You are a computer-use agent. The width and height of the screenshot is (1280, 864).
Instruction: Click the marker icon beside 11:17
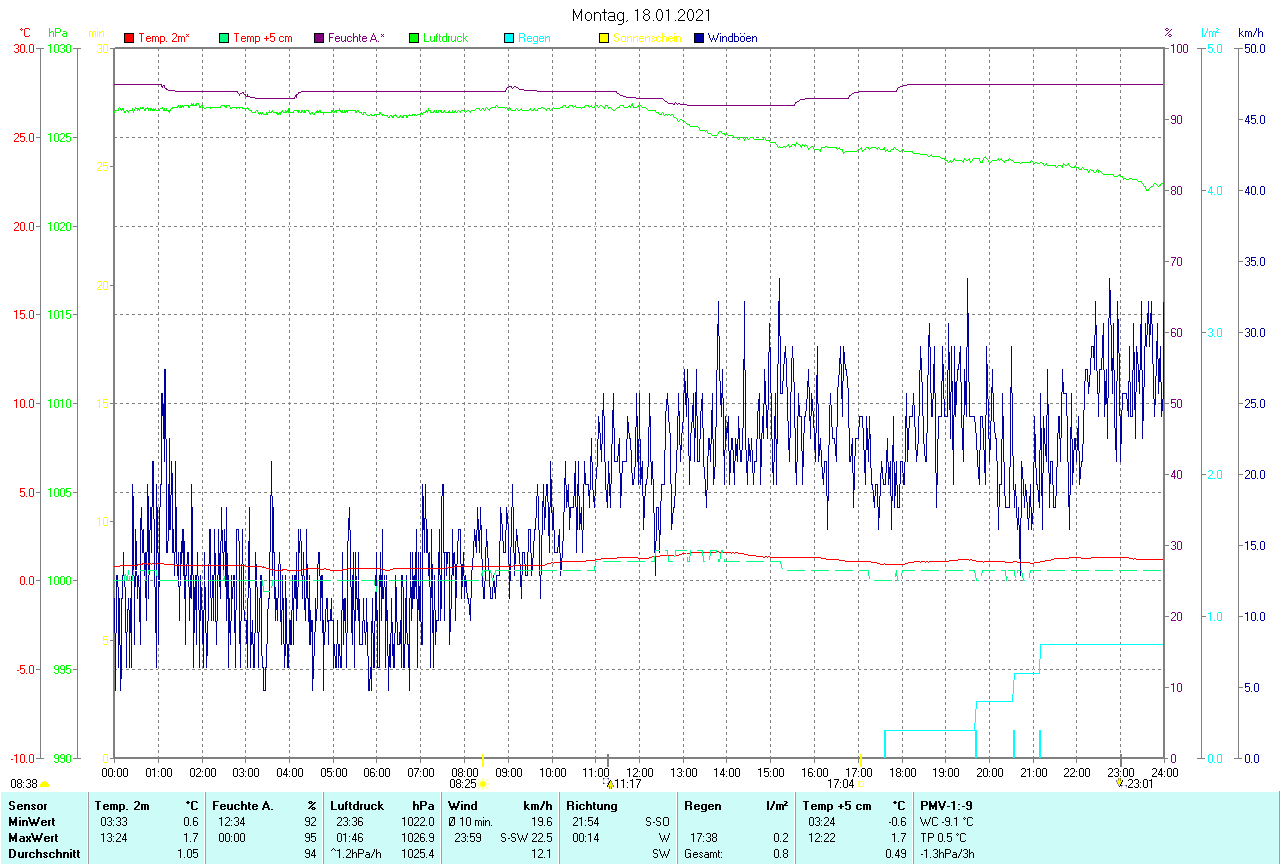(x=608, y=785)
